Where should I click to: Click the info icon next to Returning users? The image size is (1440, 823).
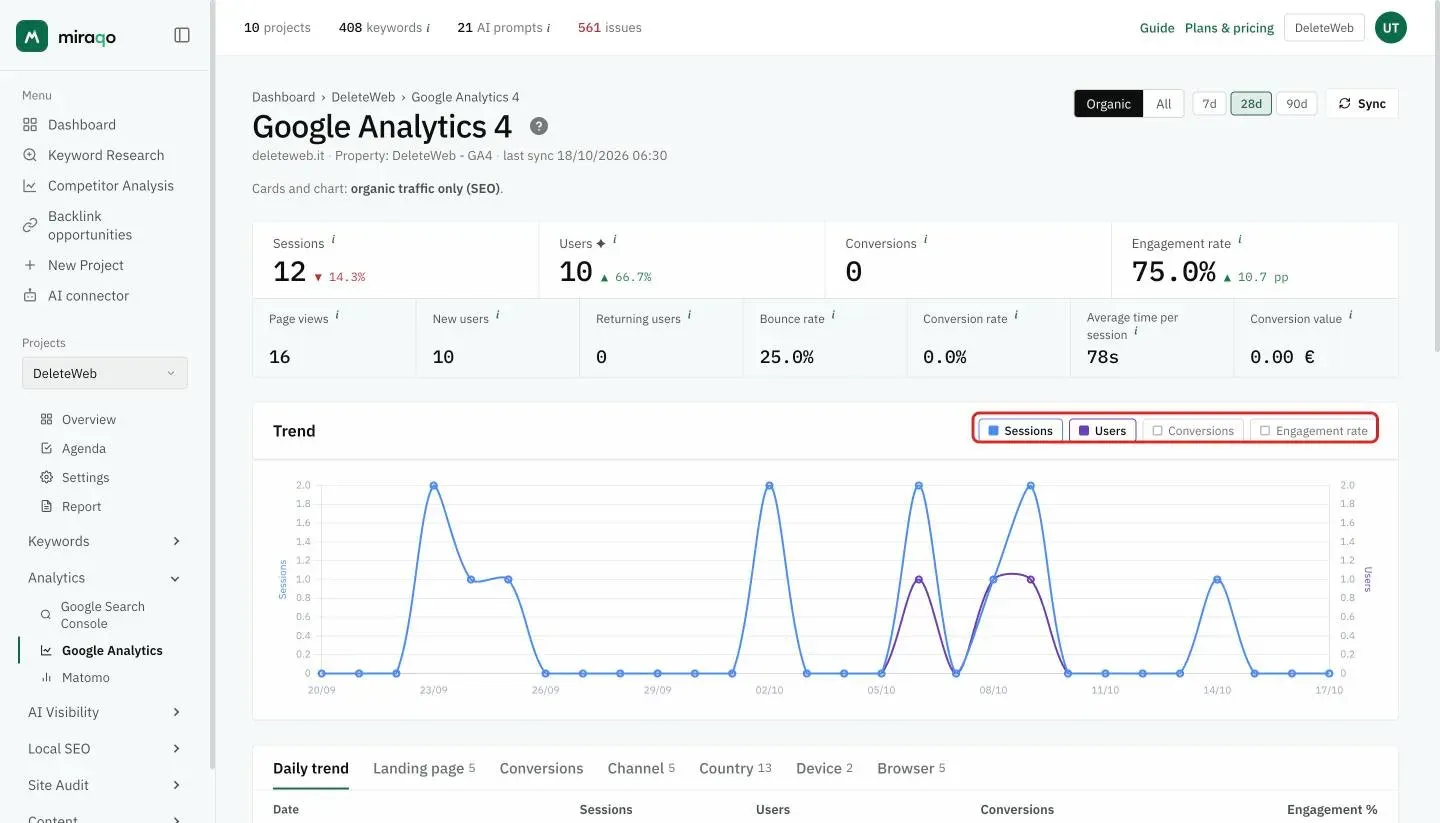pos(689,315)
